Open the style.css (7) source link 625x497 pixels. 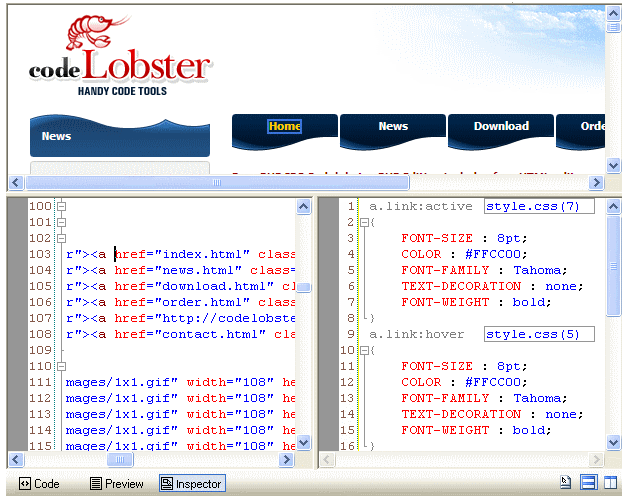(539, 206)
